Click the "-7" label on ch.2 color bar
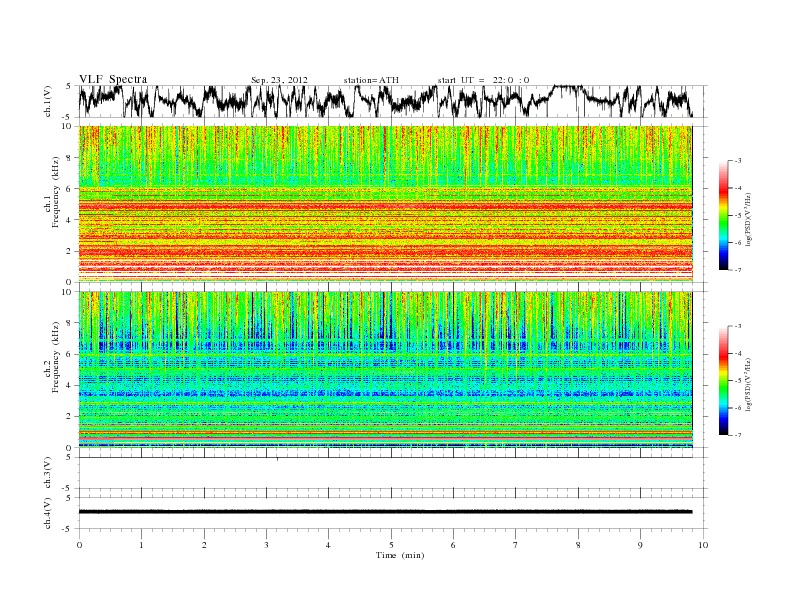Viewport: 792px width, 612px height. tap(738, 435)
